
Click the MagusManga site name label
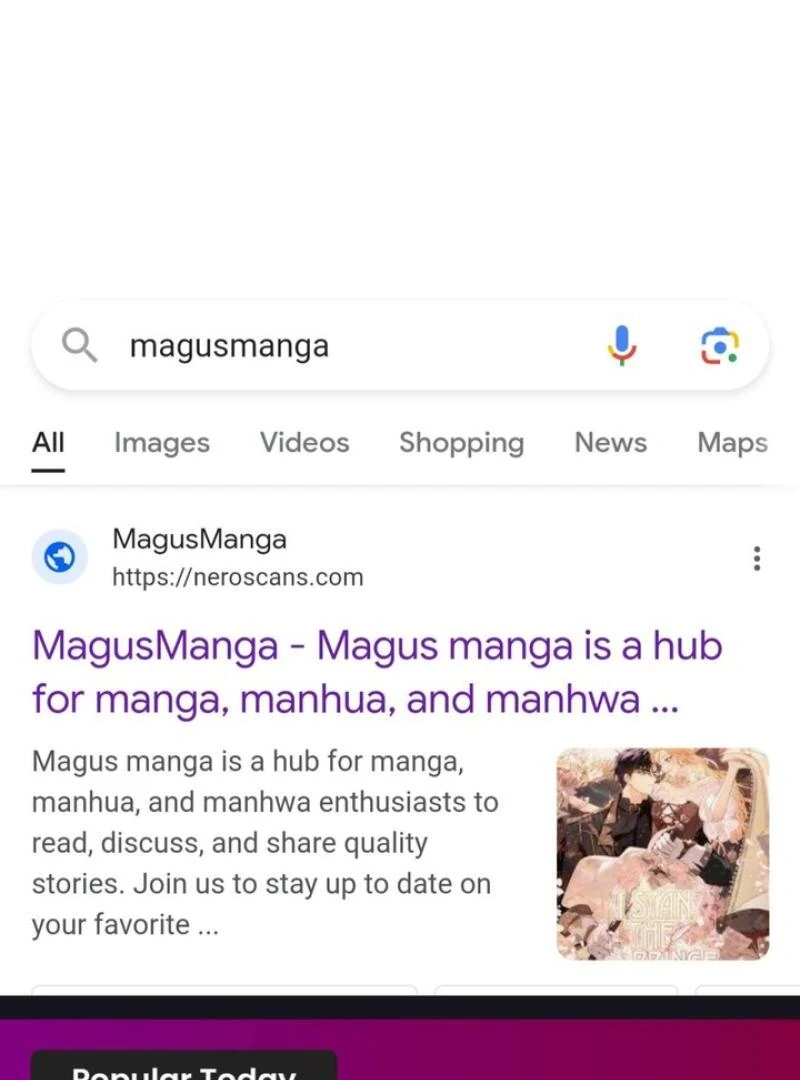pyautogui.click(x=199, y=539)
